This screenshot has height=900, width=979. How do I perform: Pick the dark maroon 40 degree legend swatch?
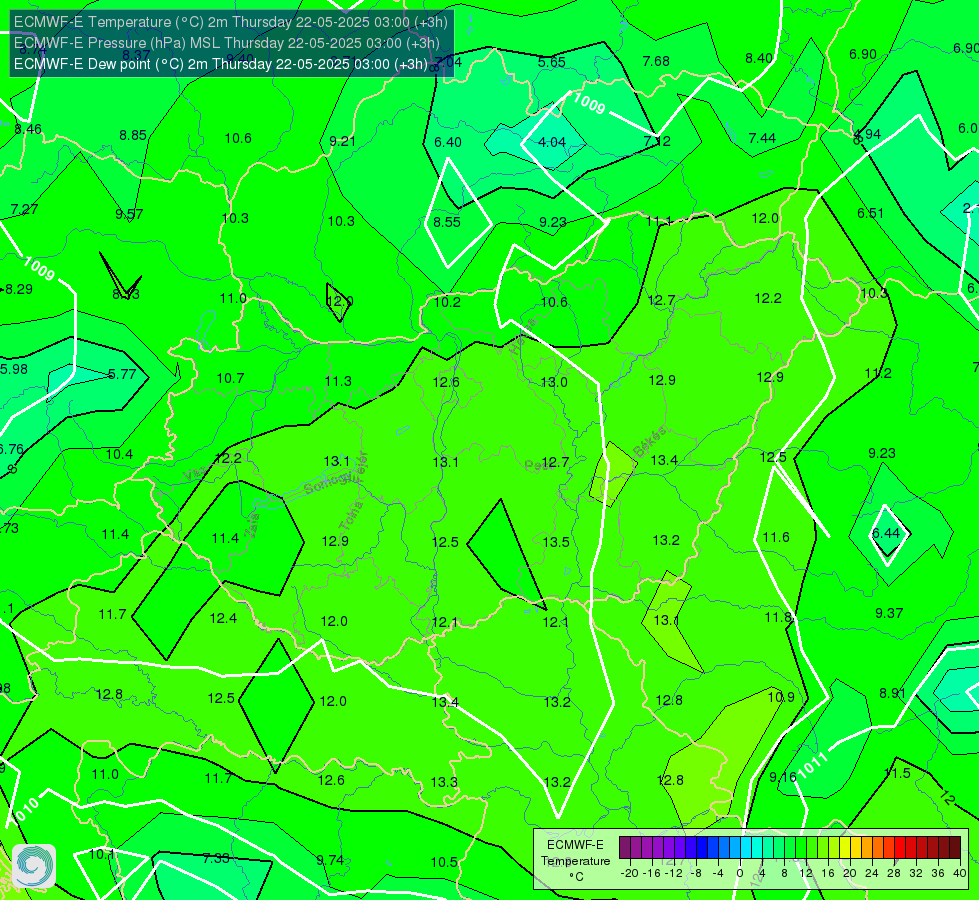tap(955, 848)
